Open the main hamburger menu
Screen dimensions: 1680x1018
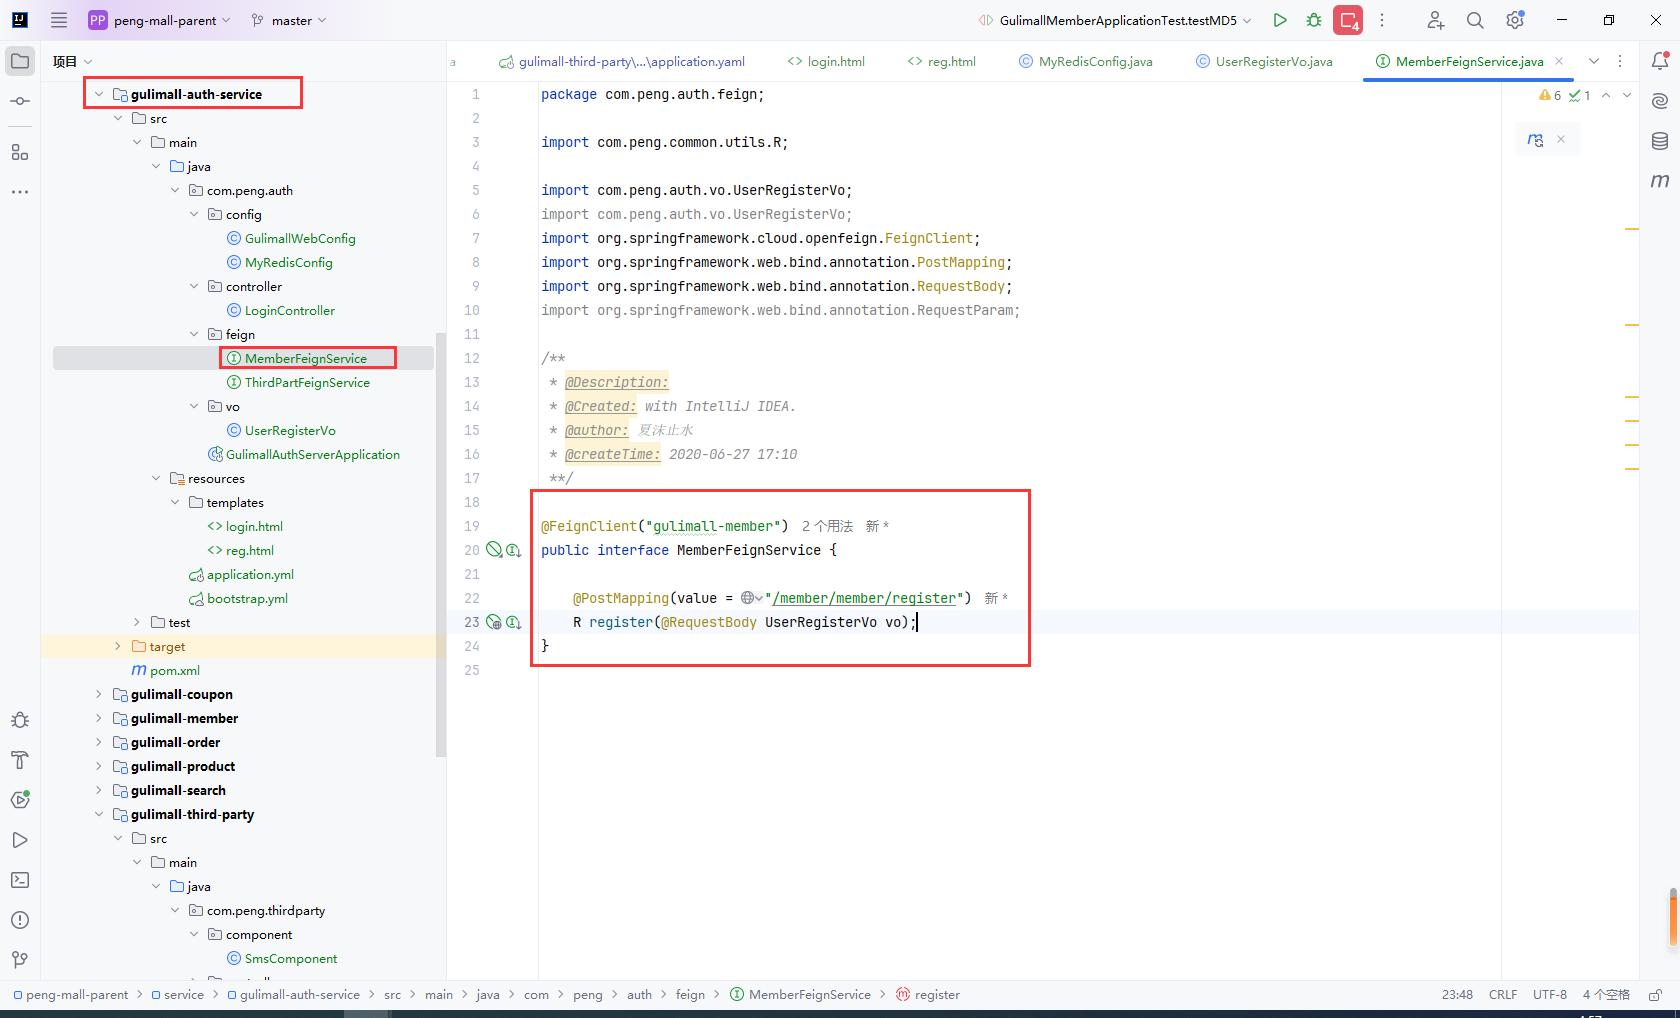click(59, 20)
